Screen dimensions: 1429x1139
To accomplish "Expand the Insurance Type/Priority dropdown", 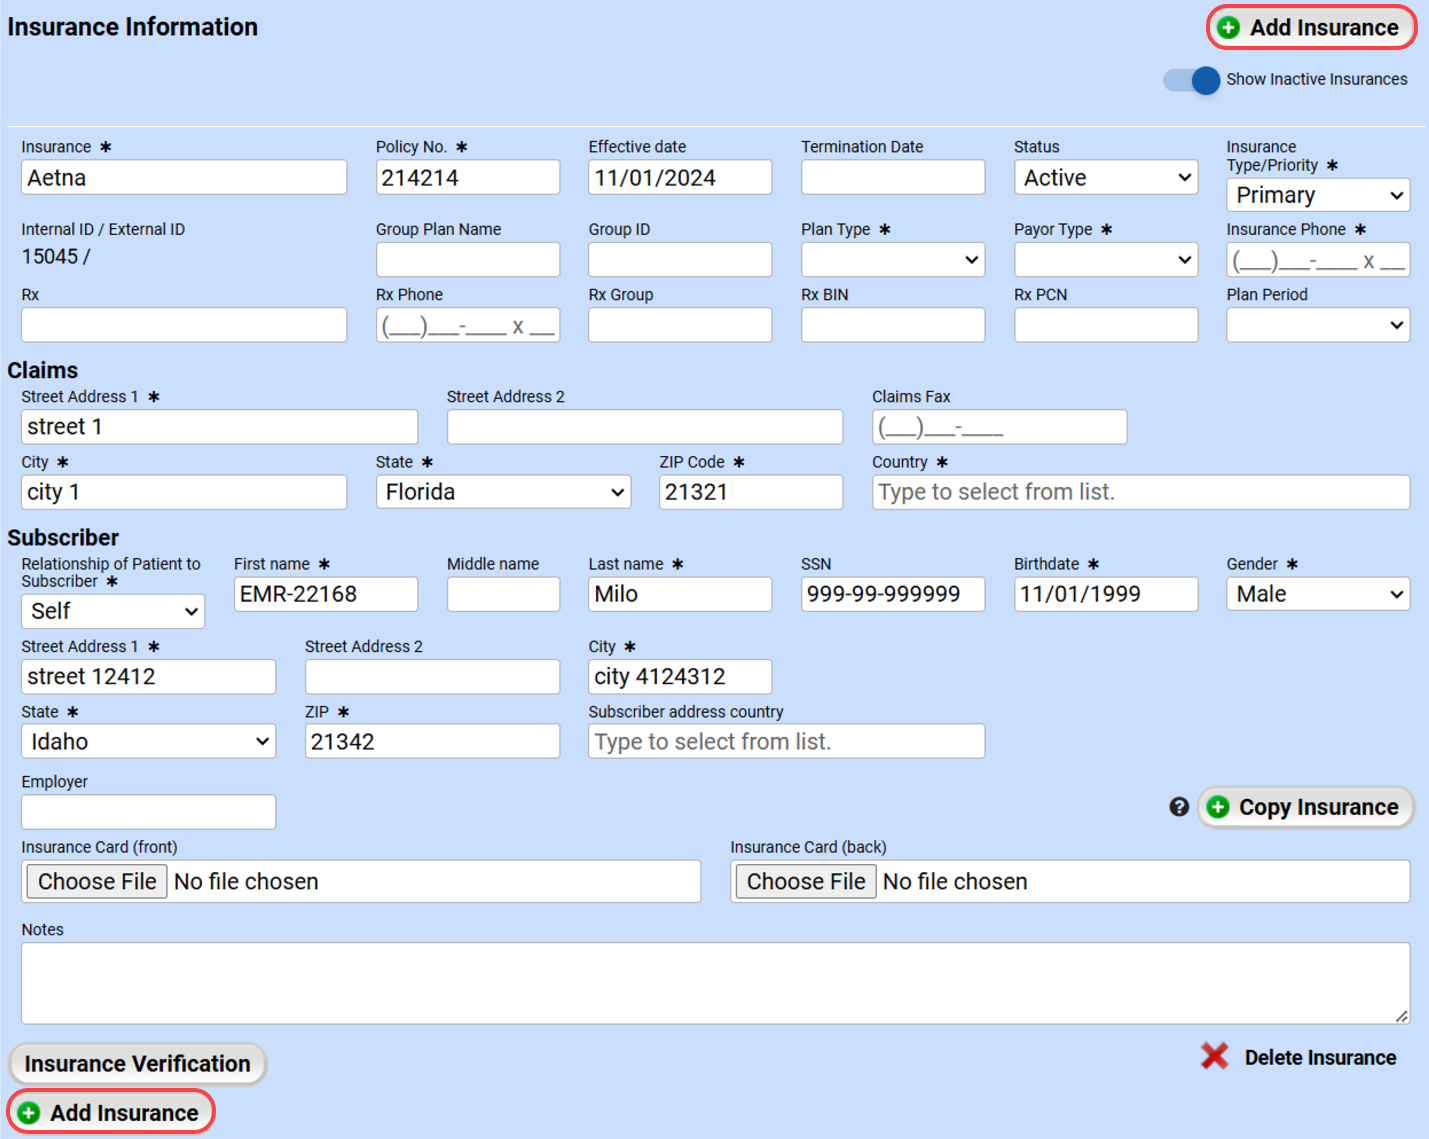I will point(1317,195).
